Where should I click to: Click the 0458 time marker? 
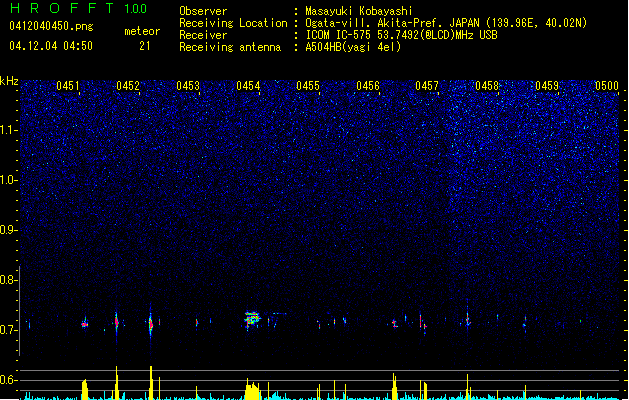tap(487, 86)
